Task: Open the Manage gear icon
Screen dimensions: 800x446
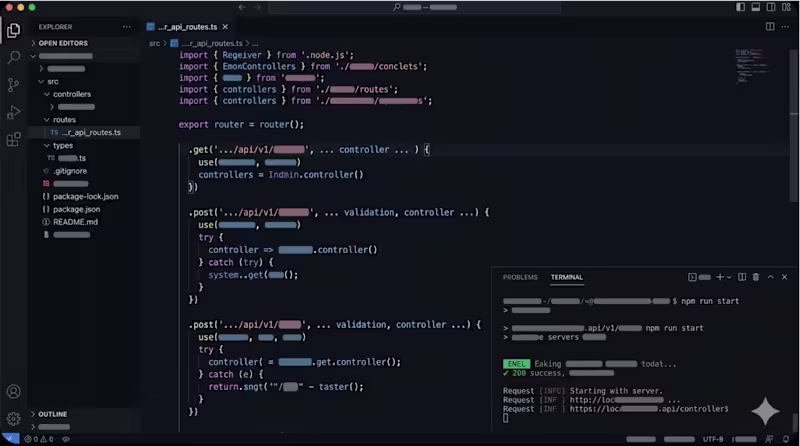Action: point(14,418)
